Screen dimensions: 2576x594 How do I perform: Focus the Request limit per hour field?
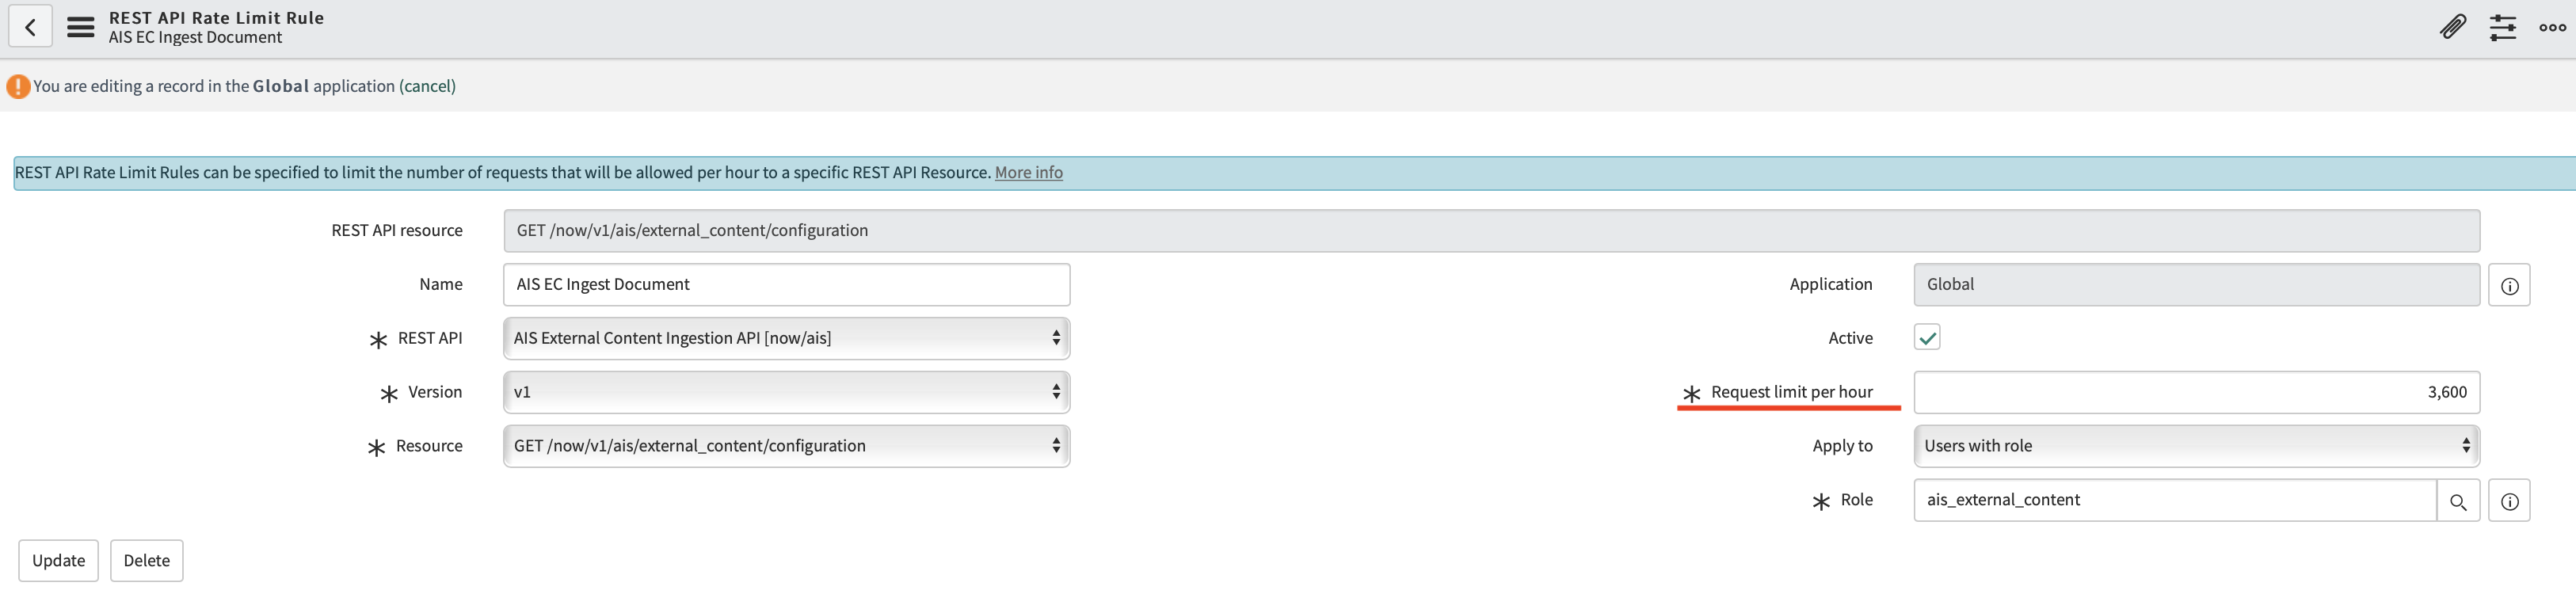coord(2196,393)
